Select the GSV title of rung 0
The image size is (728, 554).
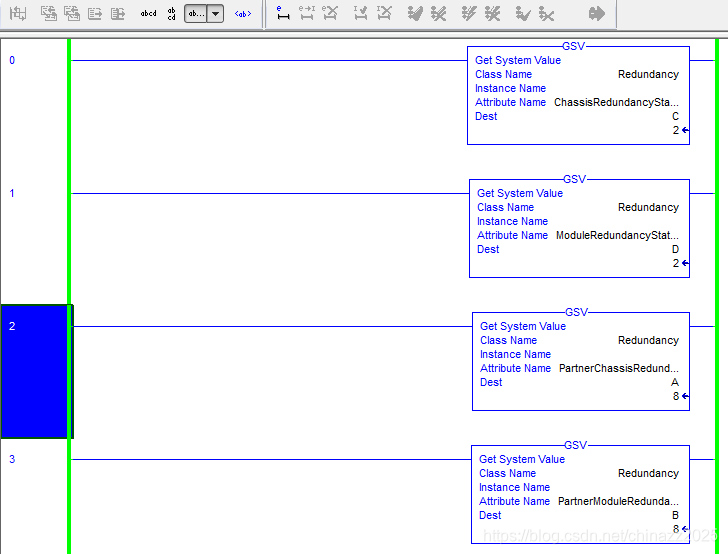[573, 46]
